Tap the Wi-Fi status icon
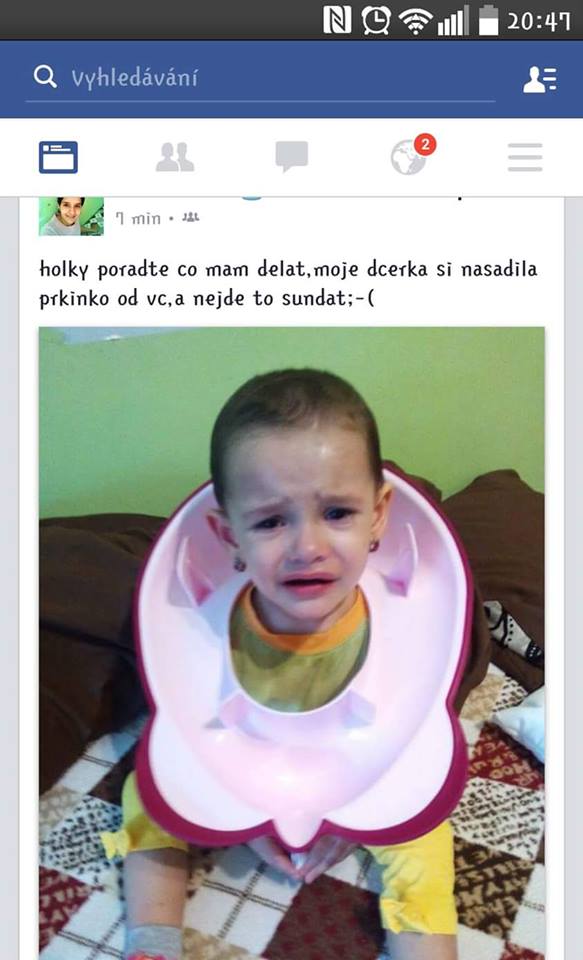The image size is (583, 960). pyautogui.click(x=416, y=21)
